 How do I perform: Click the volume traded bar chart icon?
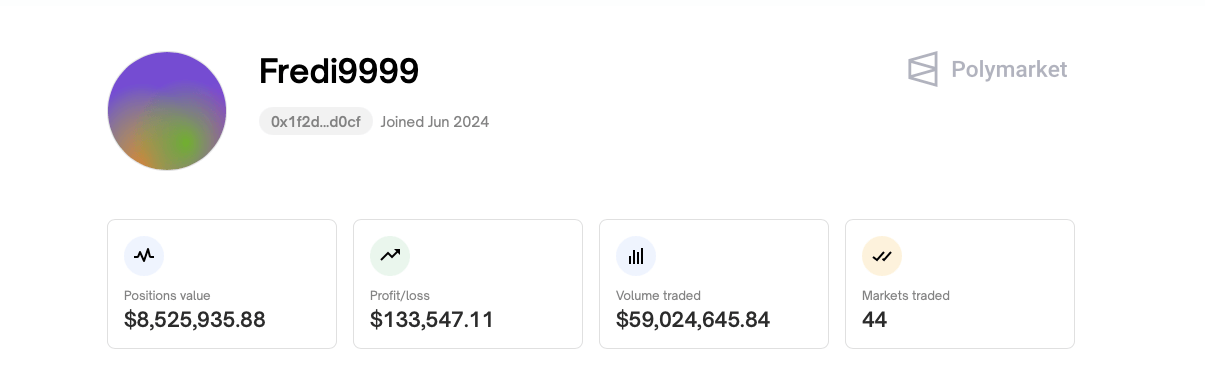tap(636, 256)
